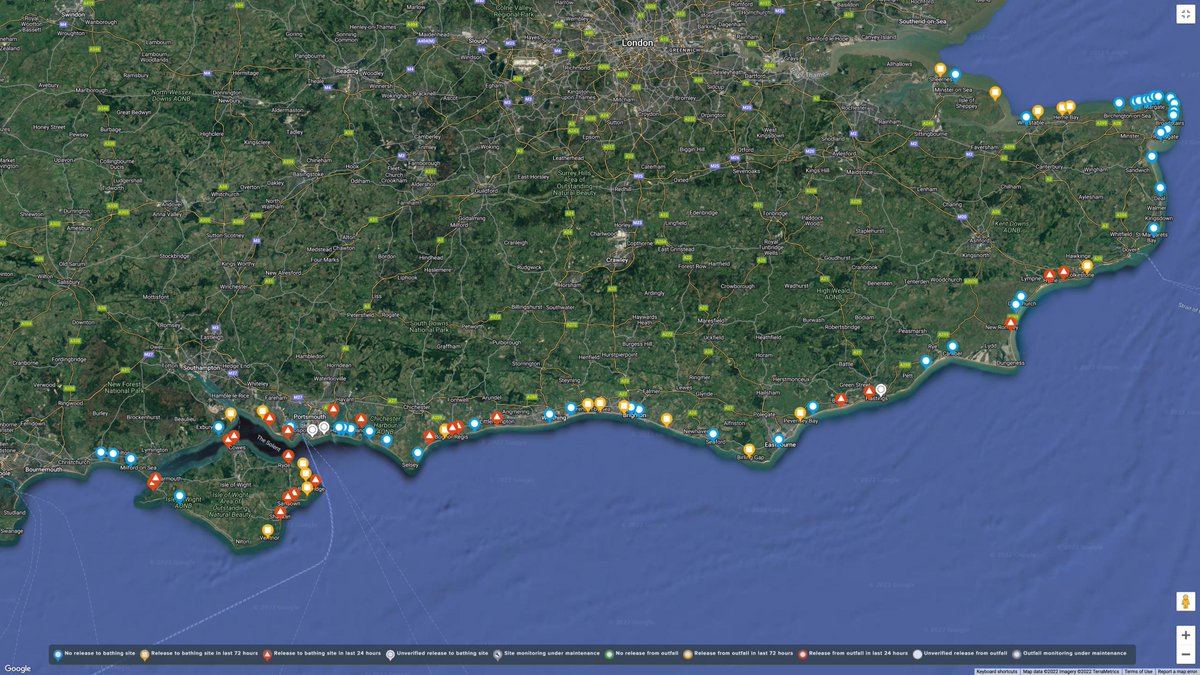Click legend 'No release from outfall'
This screenshot has height=675, width=1200.
pos(642,653)
